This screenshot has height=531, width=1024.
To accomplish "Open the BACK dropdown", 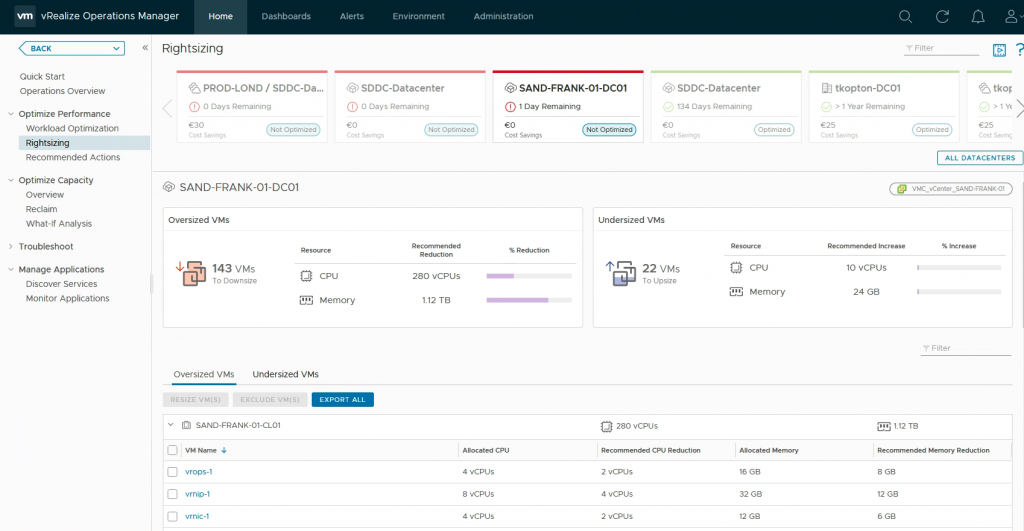I will (72, 48).
